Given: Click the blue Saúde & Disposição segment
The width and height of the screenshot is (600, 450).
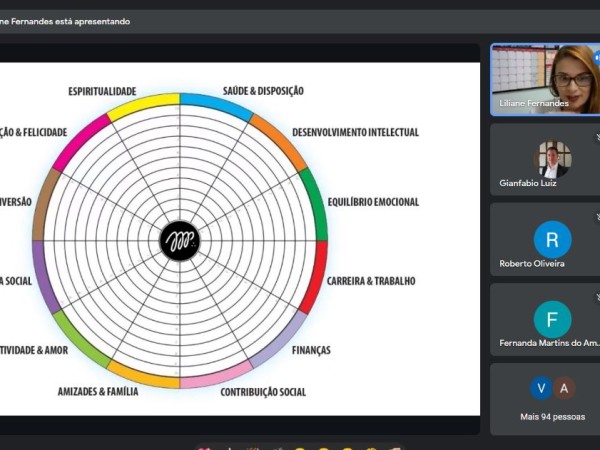Looking at the screenshot, I should click(216, 105).
